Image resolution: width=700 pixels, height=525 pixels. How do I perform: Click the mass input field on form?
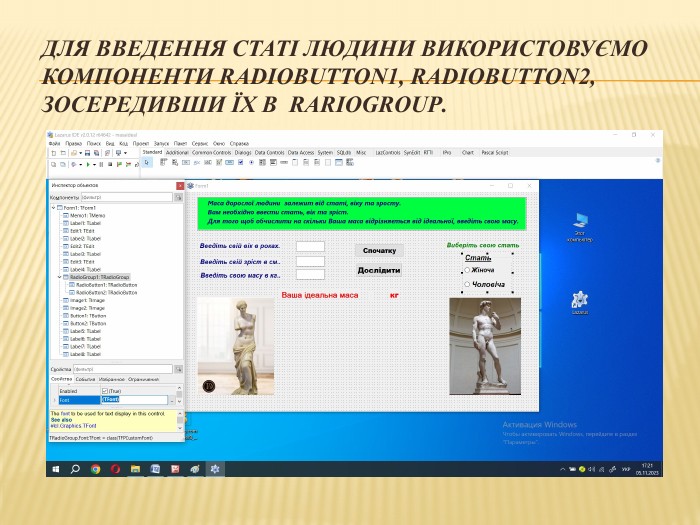point(310,275)
